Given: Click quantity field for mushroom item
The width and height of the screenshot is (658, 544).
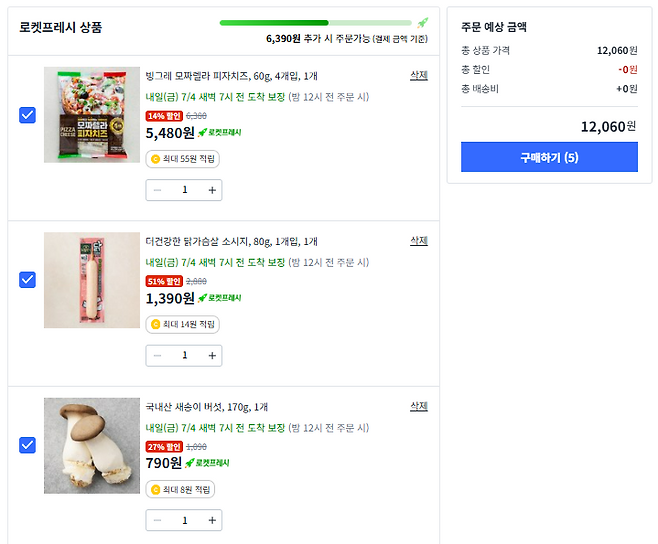Looking at the screenshot, I should tap(184, 520).
